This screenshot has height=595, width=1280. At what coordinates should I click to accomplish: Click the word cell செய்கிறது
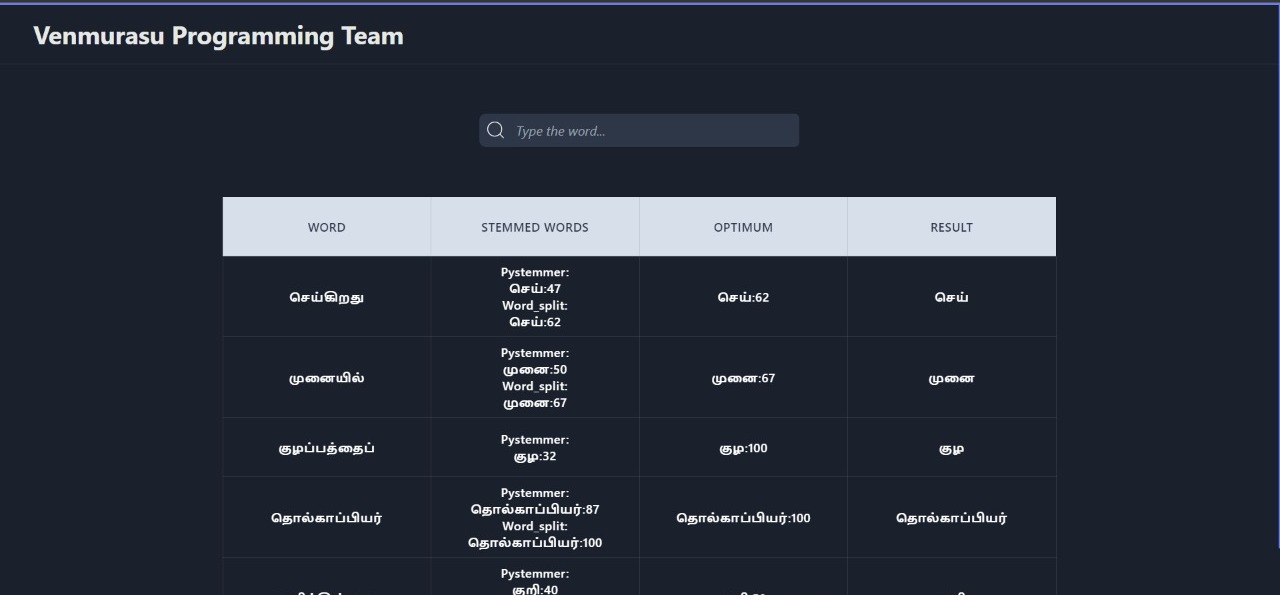coord(327,297)
